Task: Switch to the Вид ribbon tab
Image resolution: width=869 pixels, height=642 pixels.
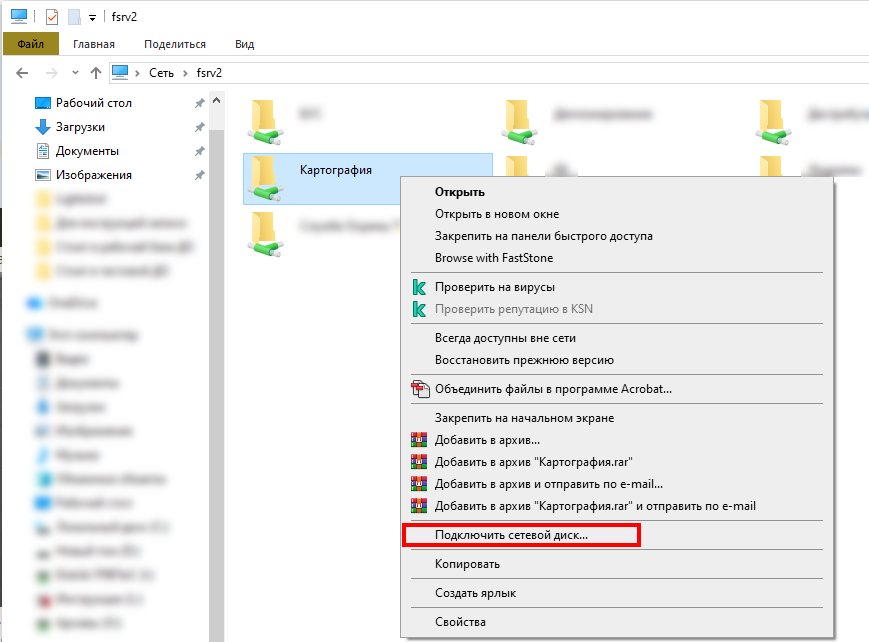Action: point(244,44)
